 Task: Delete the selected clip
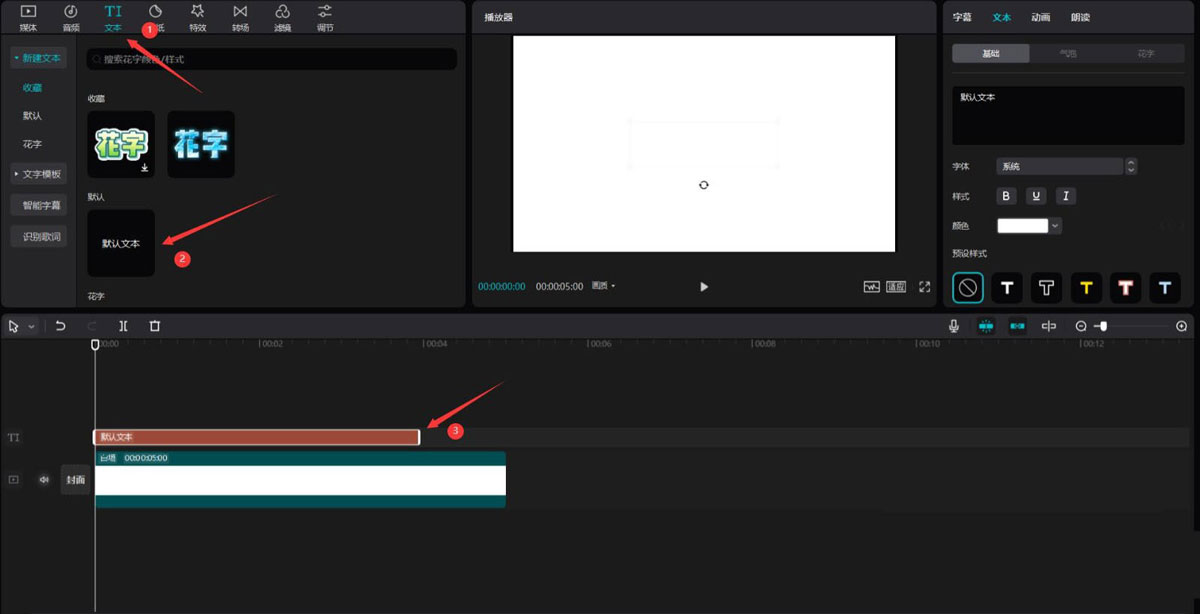tap(155, 326)
